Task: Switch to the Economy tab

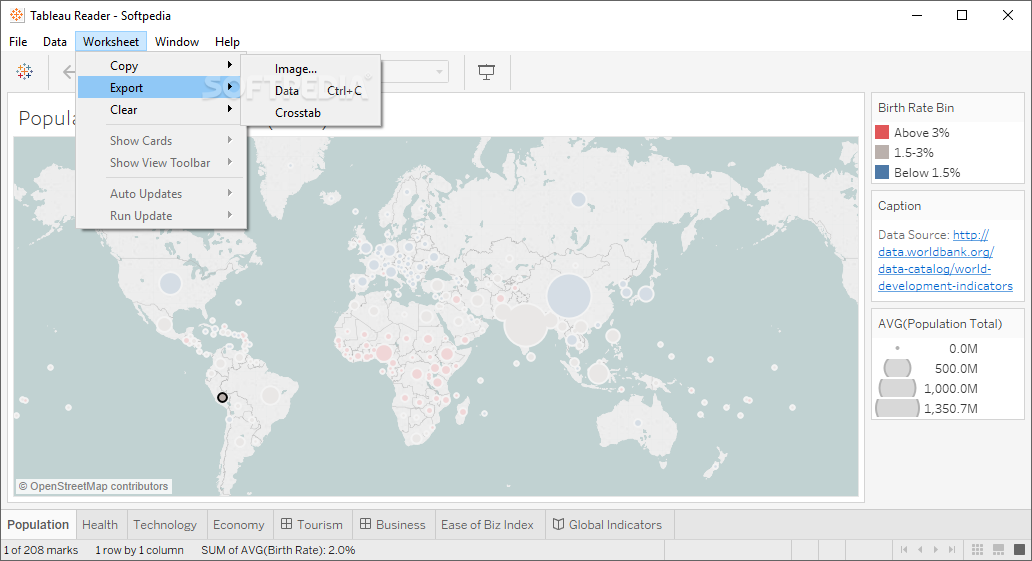Action: click(238, 525)
